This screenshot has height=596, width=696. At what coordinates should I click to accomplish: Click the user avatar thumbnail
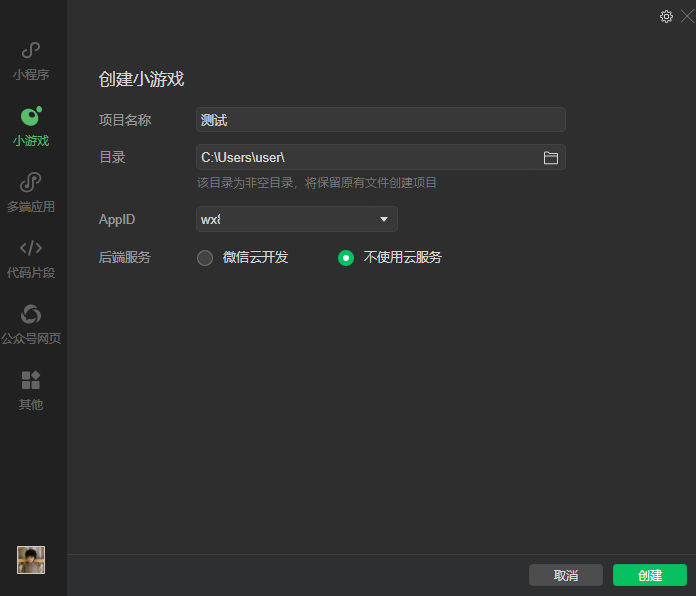click(31, 560)
